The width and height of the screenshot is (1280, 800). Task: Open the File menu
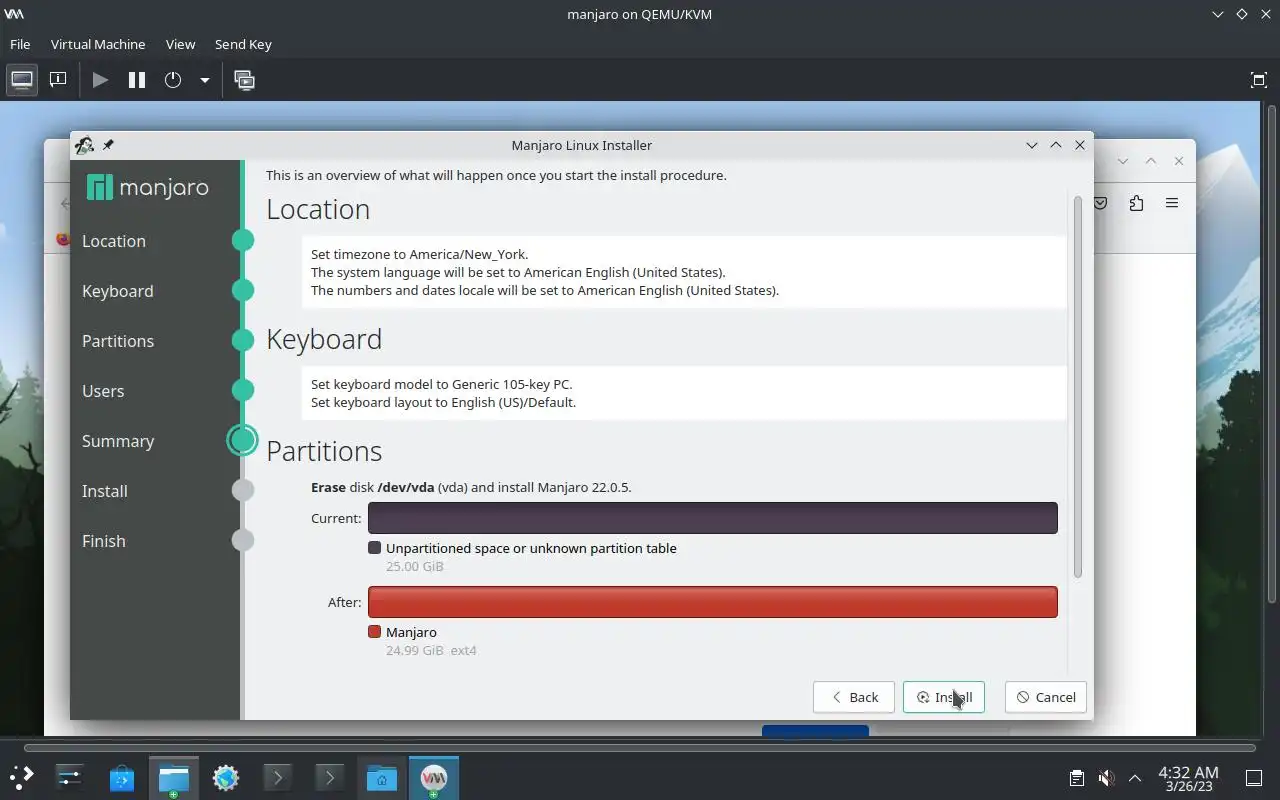coord(20,44)
